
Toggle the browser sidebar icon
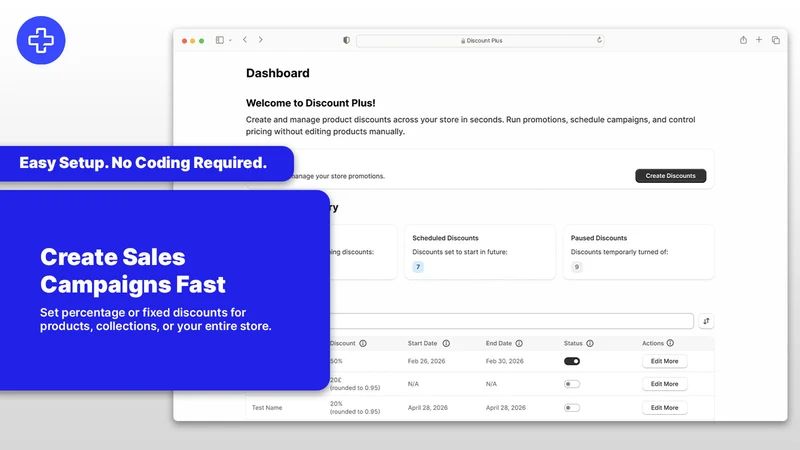[x=219, y=40]
